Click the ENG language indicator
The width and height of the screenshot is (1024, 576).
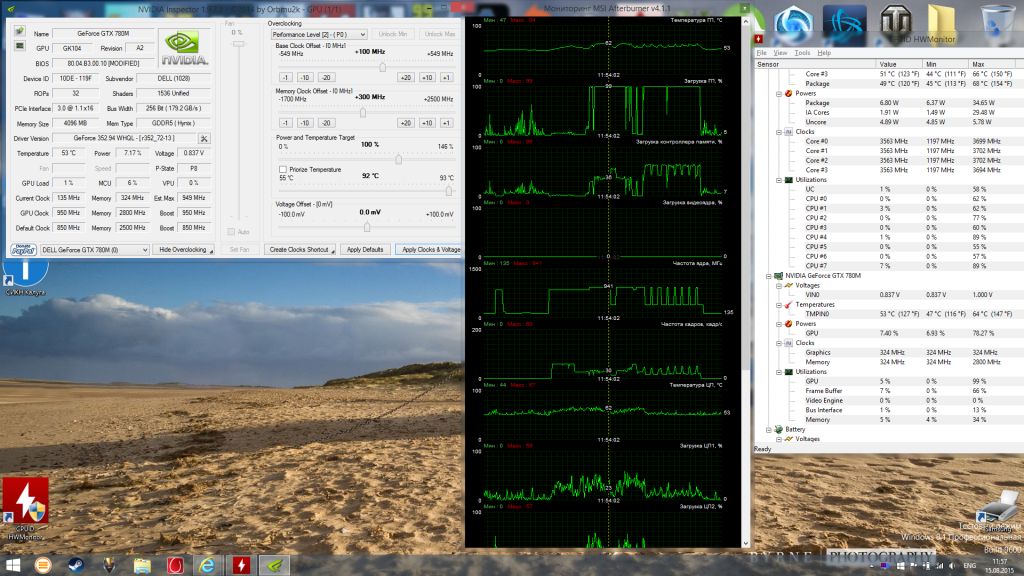(970, 566)
